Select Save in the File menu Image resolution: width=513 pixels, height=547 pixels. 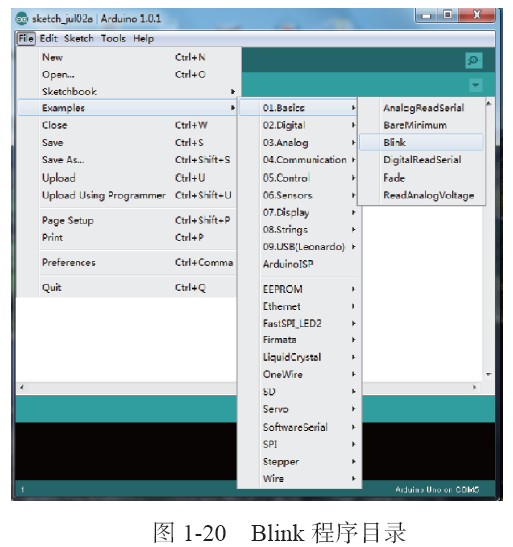(127, 143)
